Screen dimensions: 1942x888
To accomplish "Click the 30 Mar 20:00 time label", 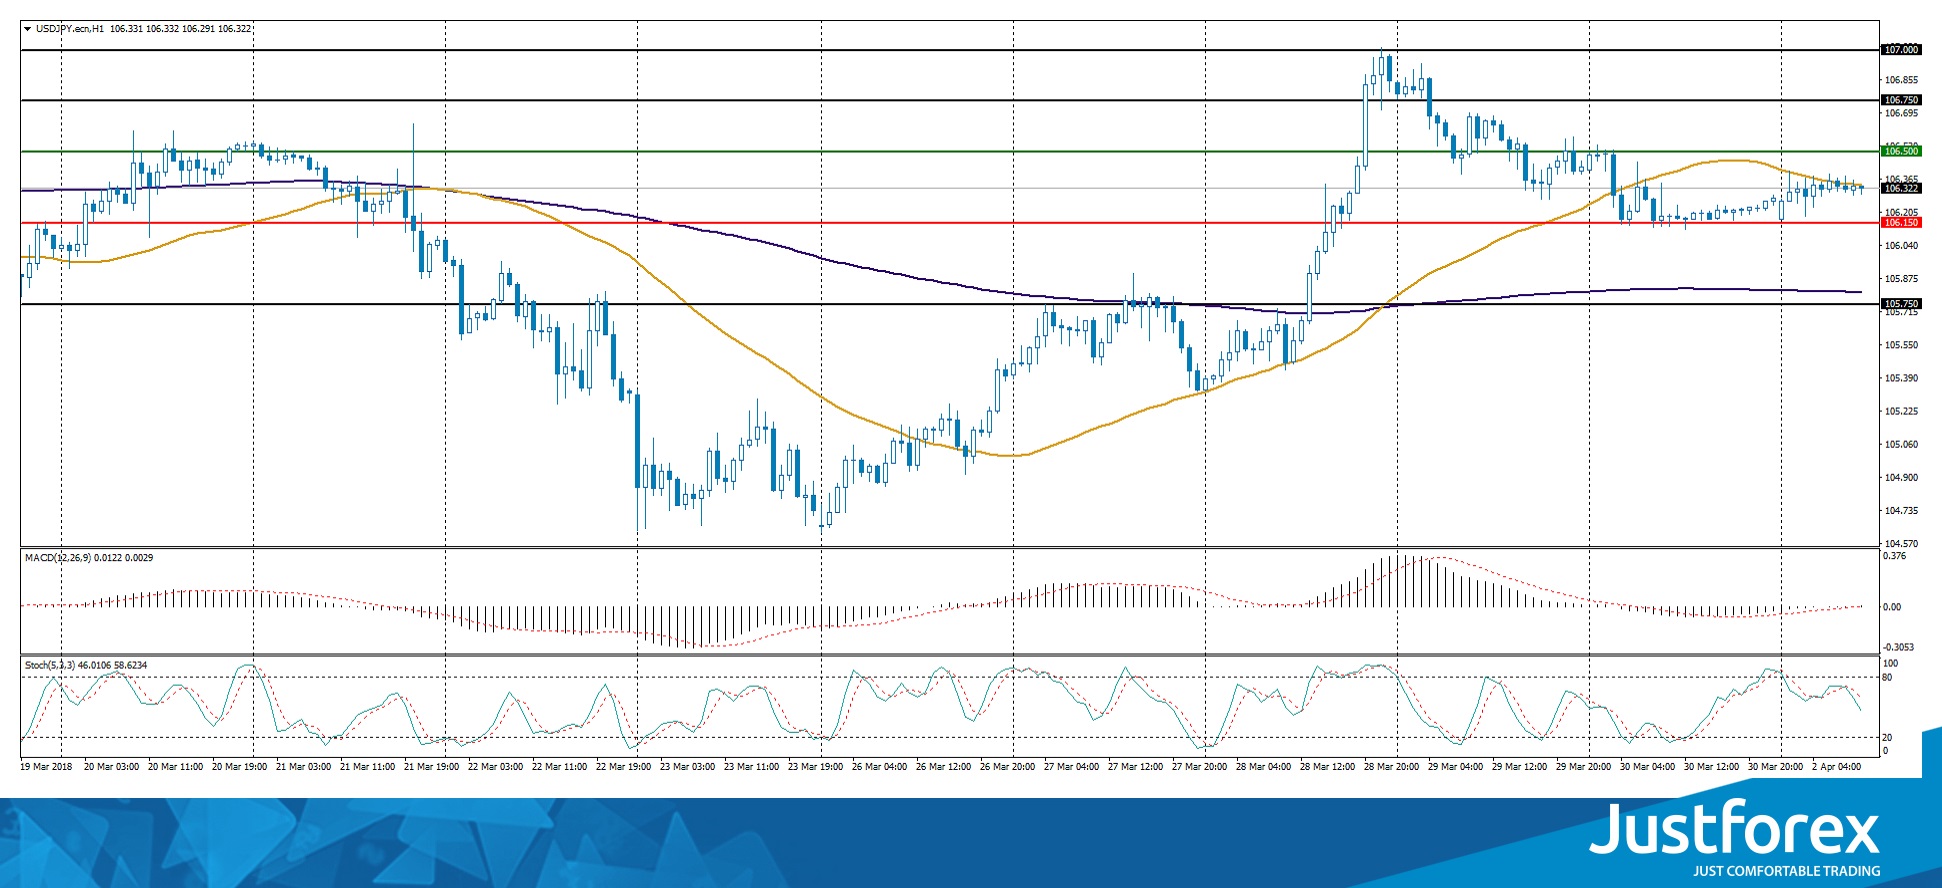I will tap(1775, 767).
